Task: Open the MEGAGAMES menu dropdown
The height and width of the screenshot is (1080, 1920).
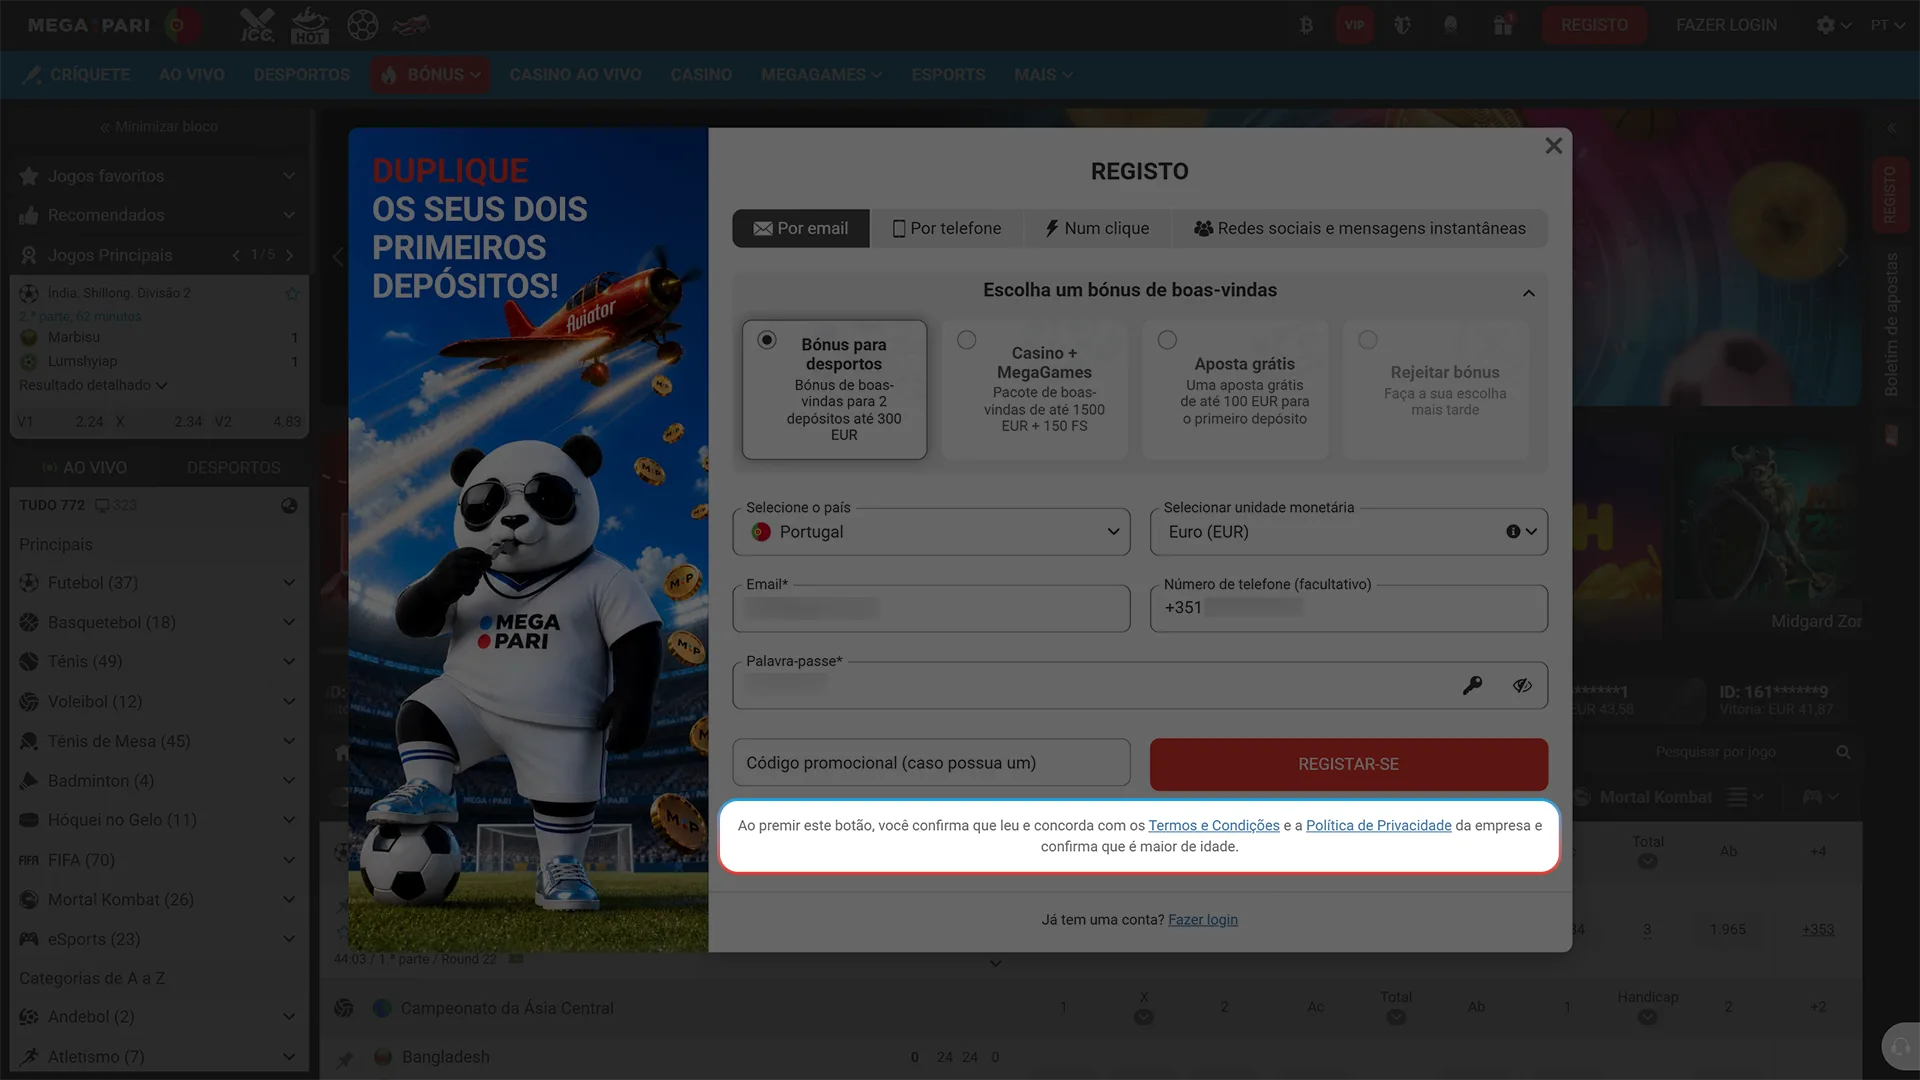Action: pyautogui.click(x=821, y=75)
